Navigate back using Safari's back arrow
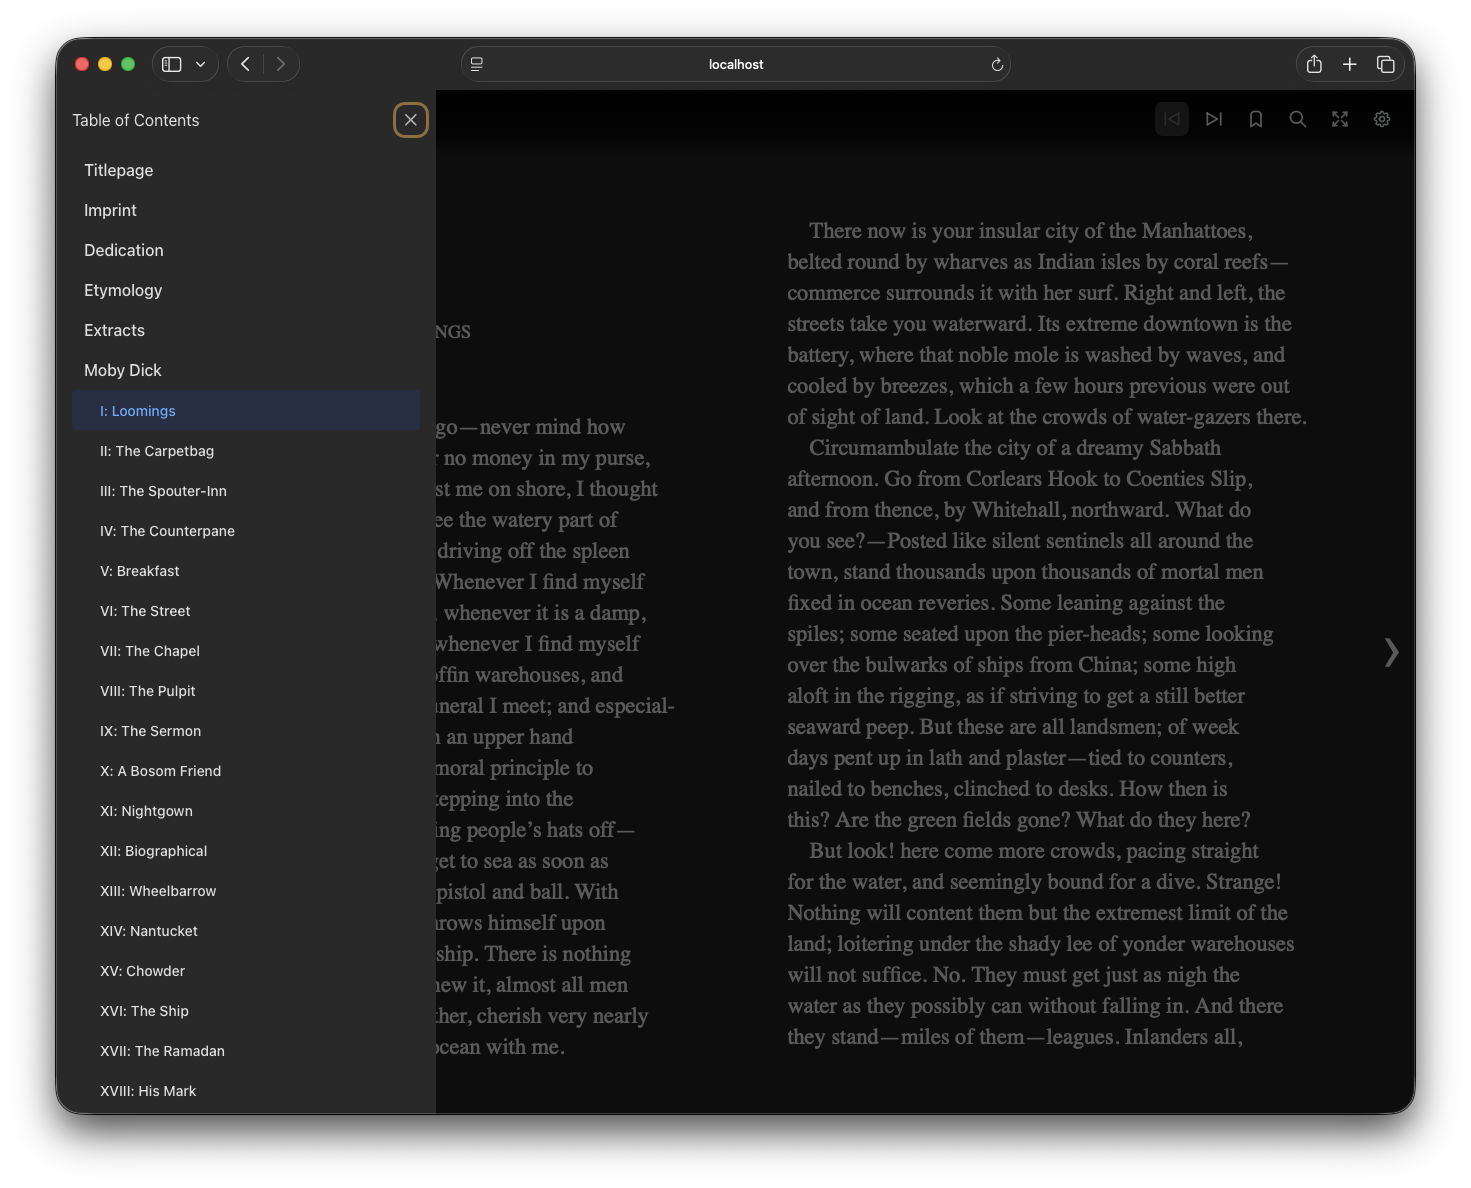 click(244, 63)
